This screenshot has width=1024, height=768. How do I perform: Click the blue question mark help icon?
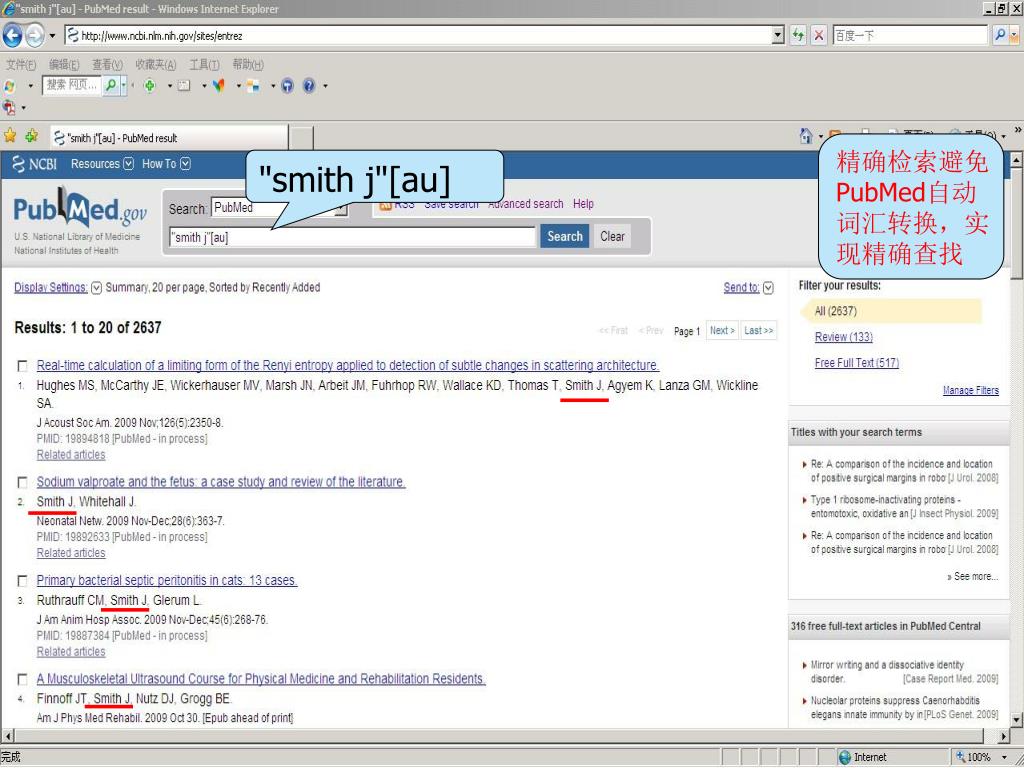[x=309, y=86]
